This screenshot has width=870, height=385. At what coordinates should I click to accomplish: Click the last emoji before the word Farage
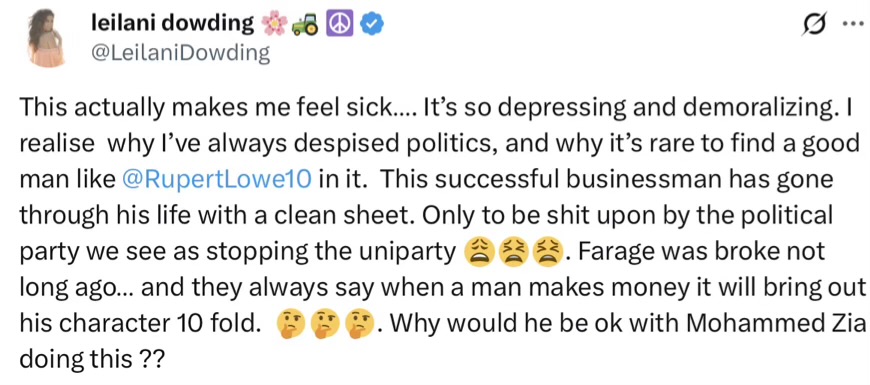coord(547,253)
